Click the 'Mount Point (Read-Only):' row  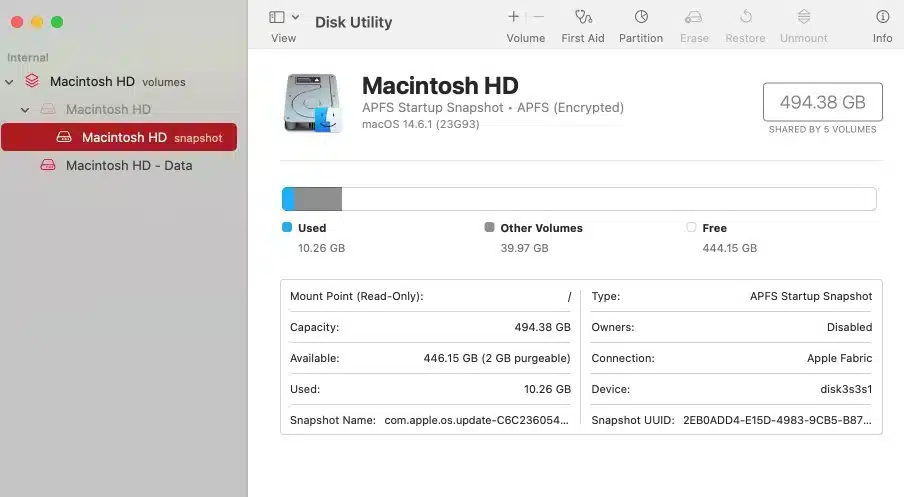tap(430, 296)
